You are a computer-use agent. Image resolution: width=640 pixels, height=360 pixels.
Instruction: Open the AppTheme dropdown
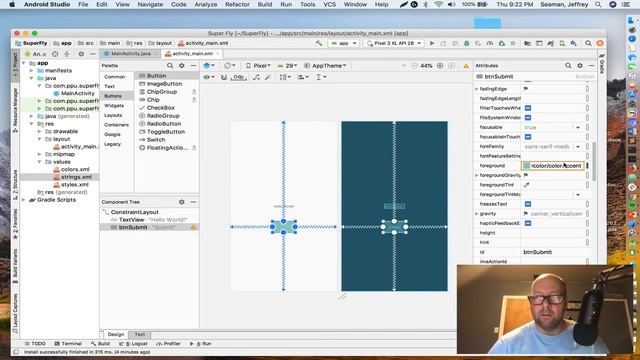click(326, 66)
